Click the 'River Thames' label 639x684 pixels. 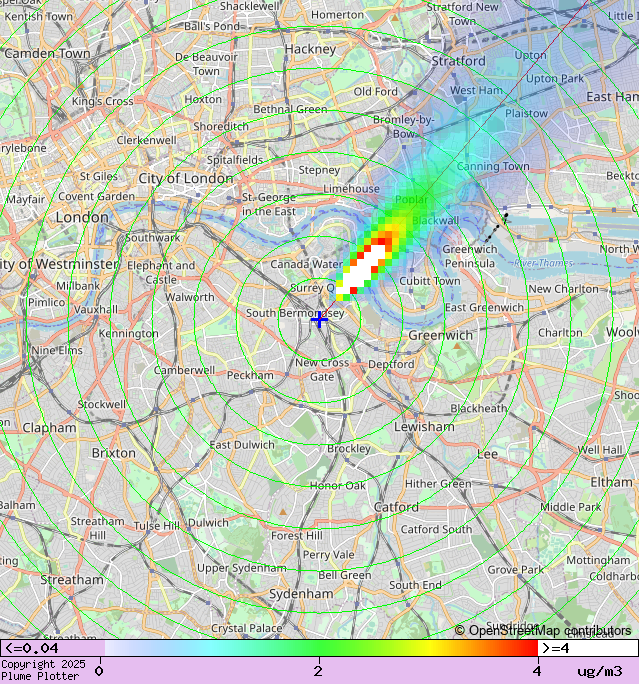[543, 263]
